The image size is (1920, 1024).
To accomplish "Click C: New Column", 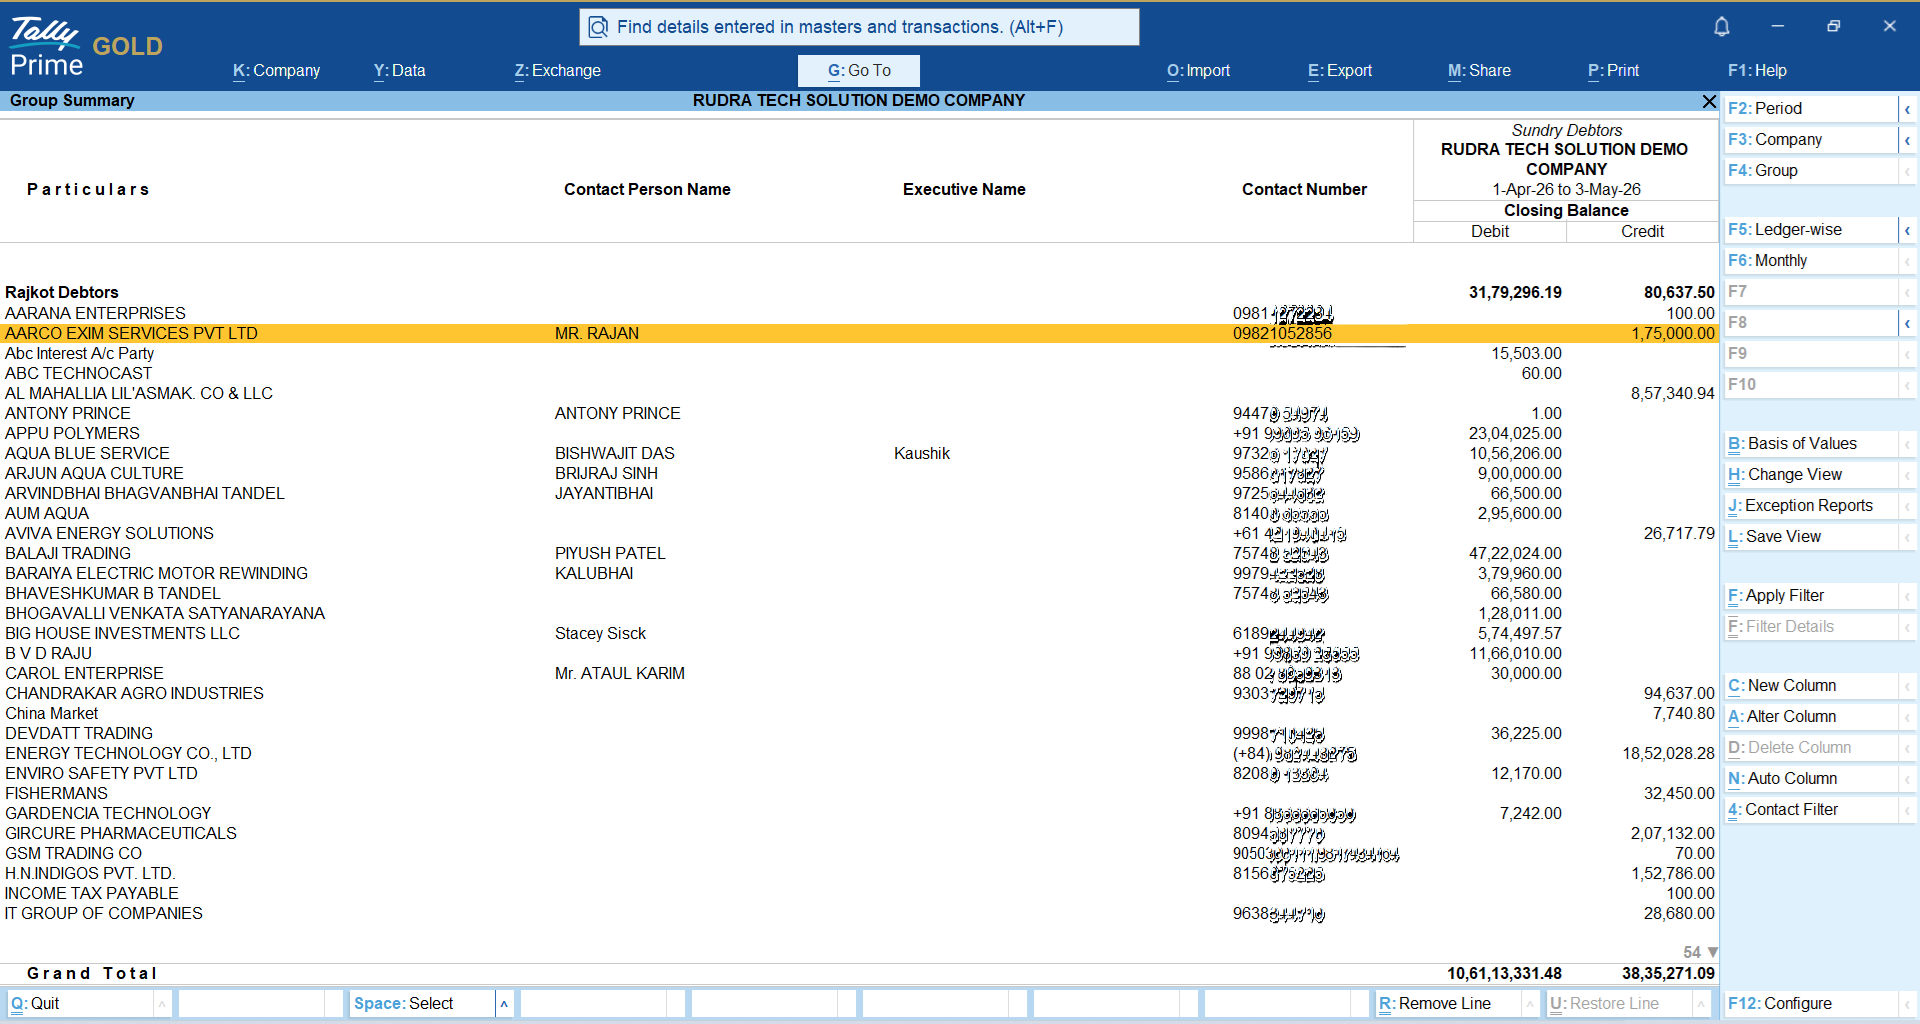I will (x=1810, y=686).
